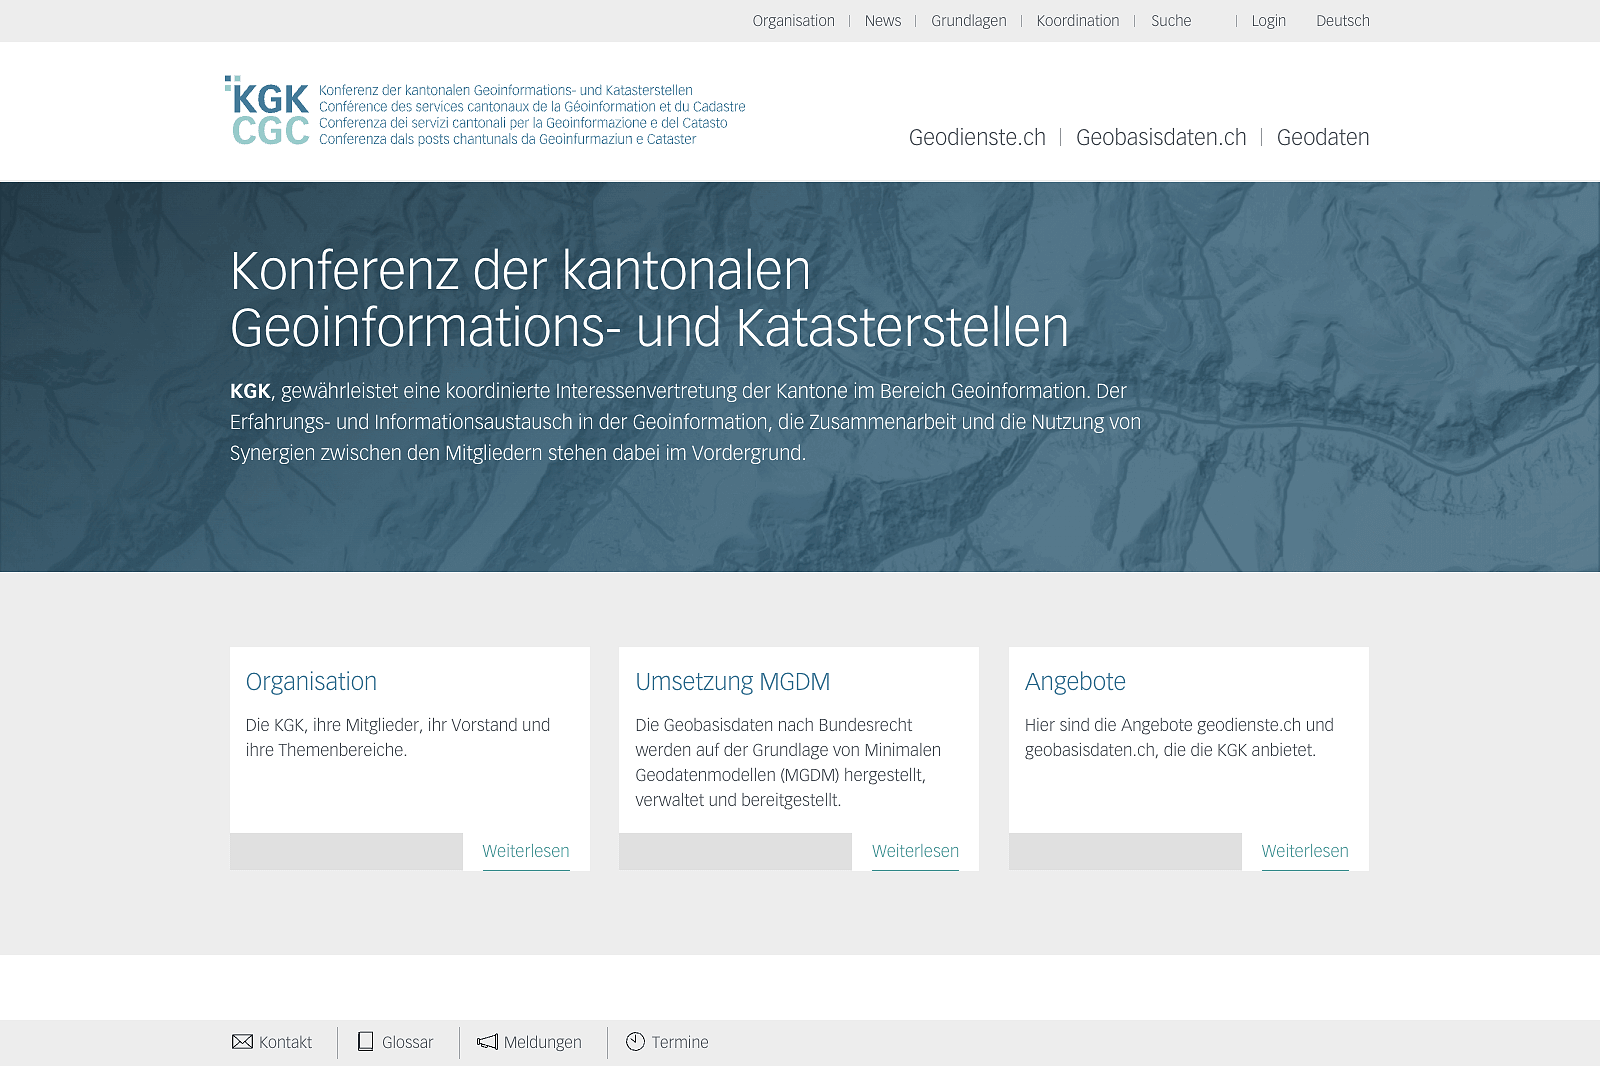This screenshot has height=1066, width=1600.
Task: Click Weiterlesen in the Organisation card
Action: point(525,851)
